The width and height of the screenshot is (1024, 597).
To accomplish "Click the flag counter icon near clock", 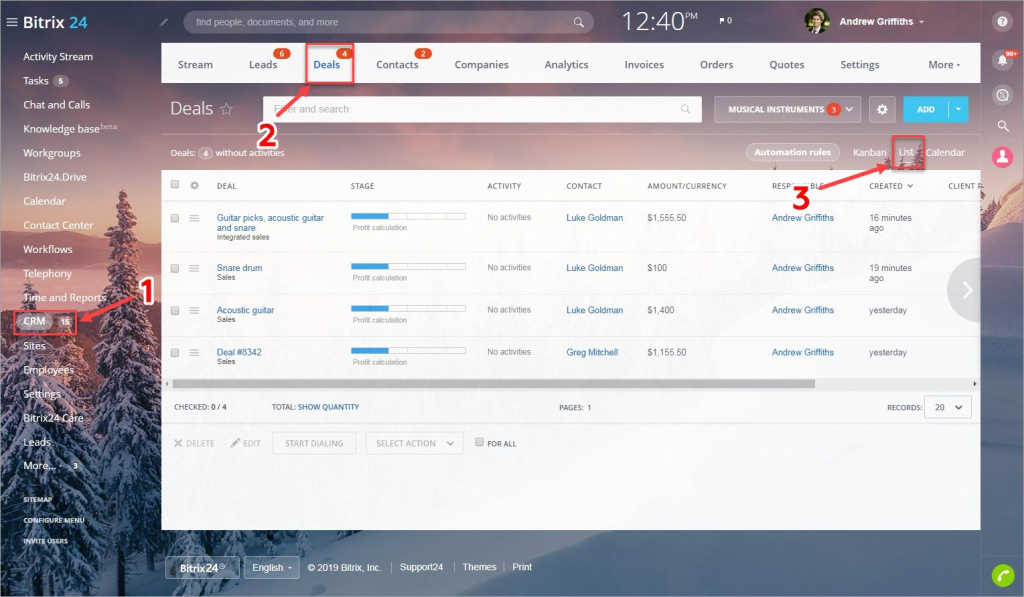I will point(725,21).
